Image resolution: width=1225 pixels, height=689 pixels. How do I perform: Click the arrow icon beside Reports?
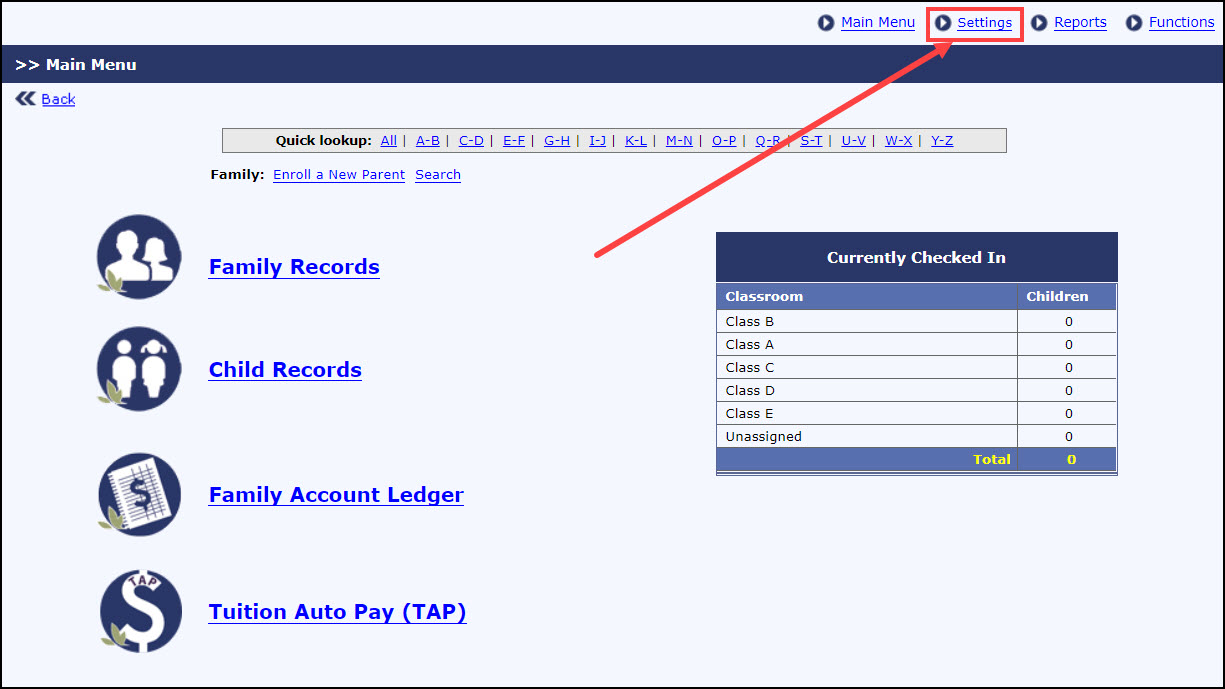click(1039, 23)
